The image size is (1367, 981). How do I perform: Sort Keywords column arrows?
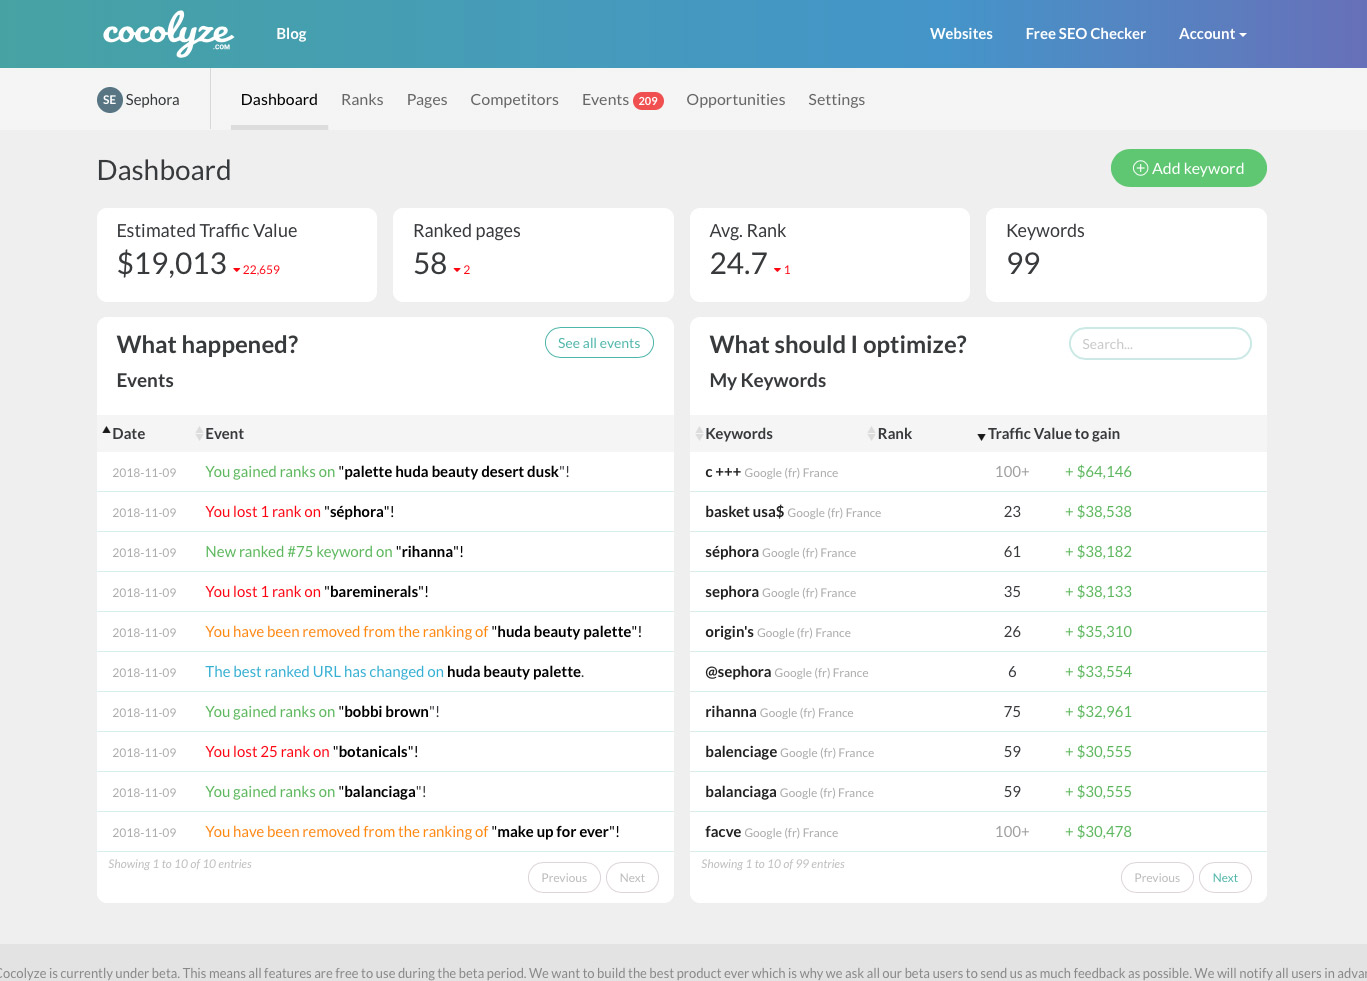[x=699, y=434]
